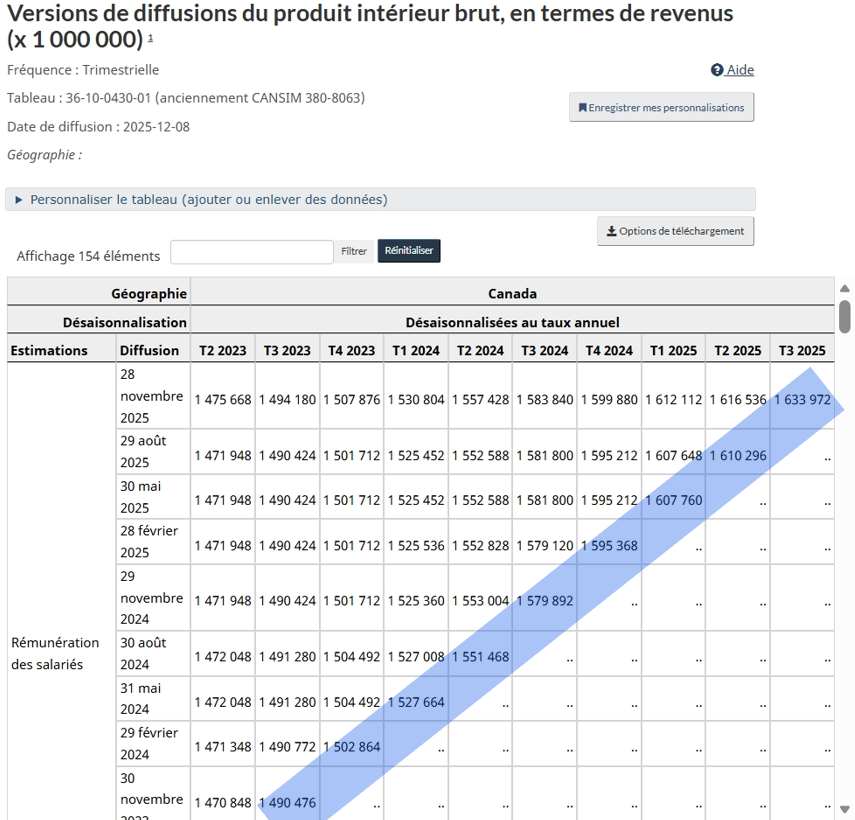Screen dimensions: 855x820
Task: Click the disclosure triangle beside Personnaliser le tableau
Action: 18,199
